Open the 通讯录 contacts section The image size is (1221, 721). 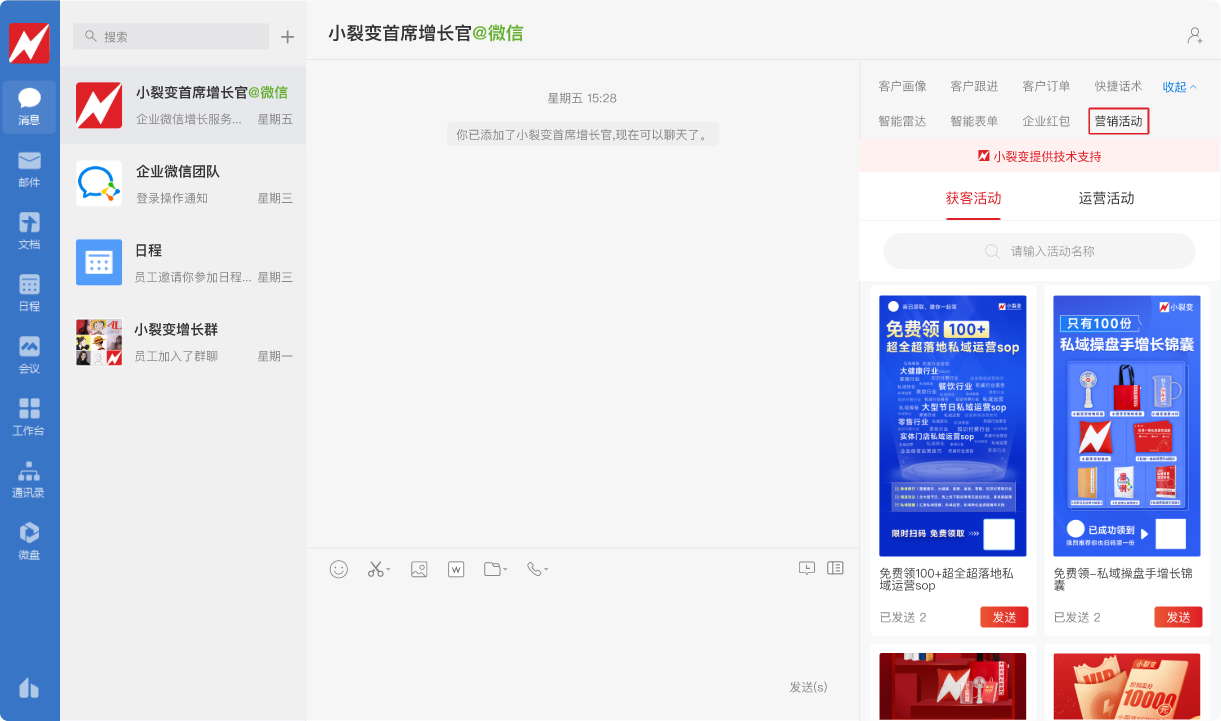click(29, 479)
